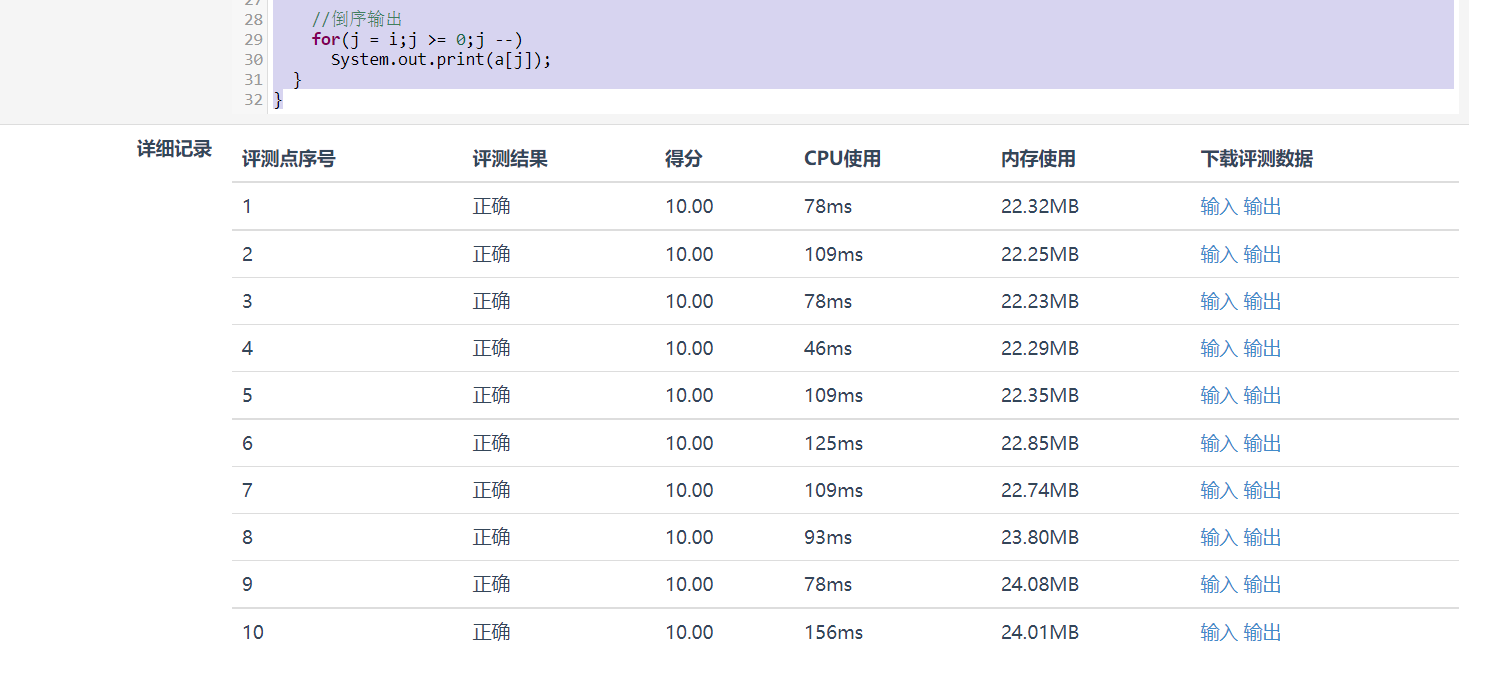Download 输出 data for test point 6
This screenshot has height=693, width=1498.
(1262, 443)
